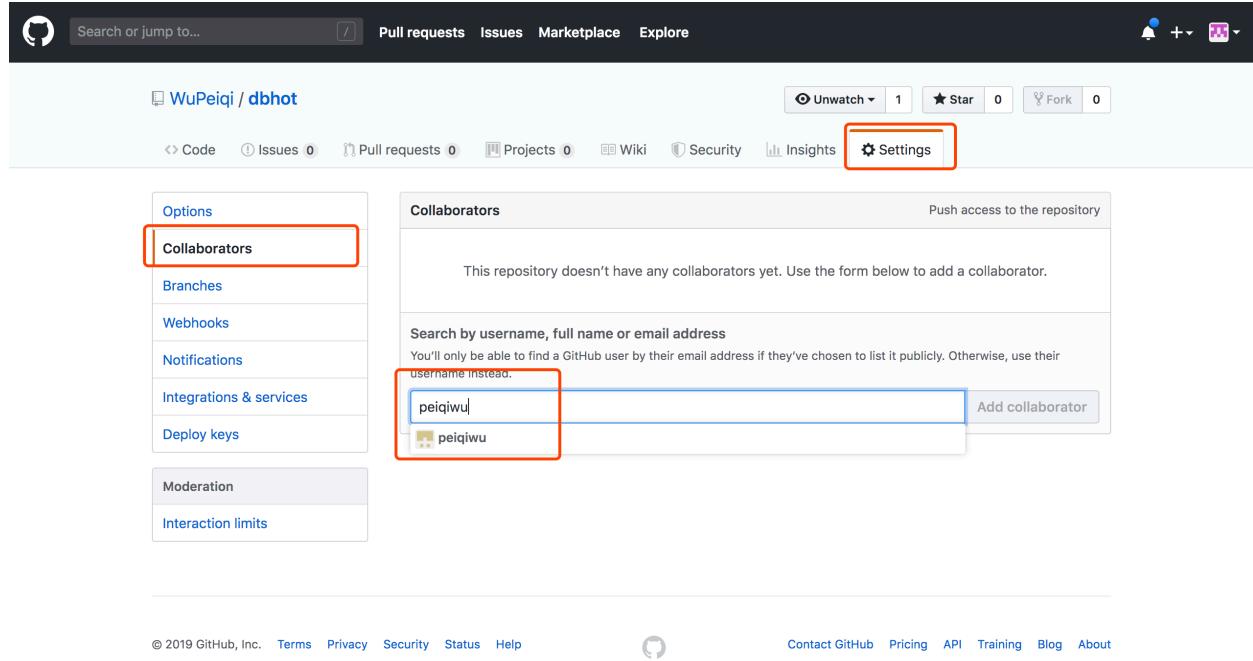Open the dbhot repository link
The image size is (1253, 661).
tap(273, 99)
